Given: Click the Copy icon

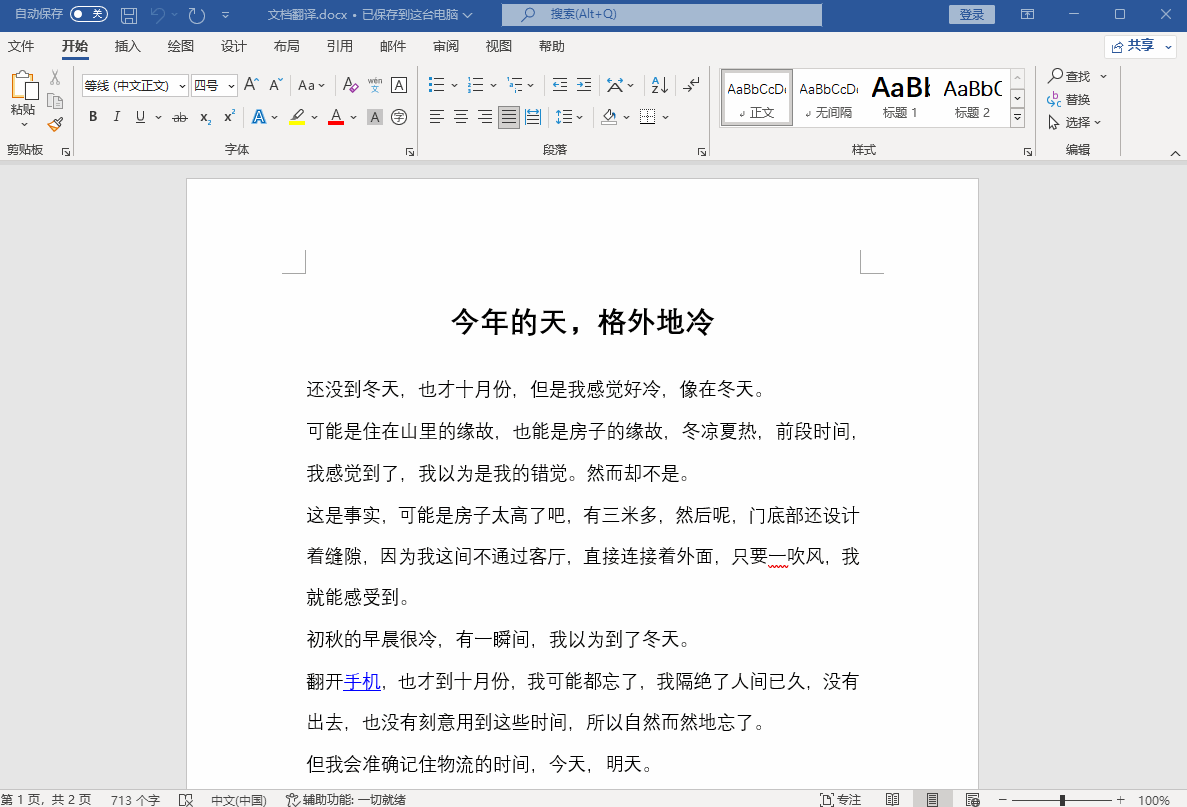Looking at the screenshot, I should (55, 101).
